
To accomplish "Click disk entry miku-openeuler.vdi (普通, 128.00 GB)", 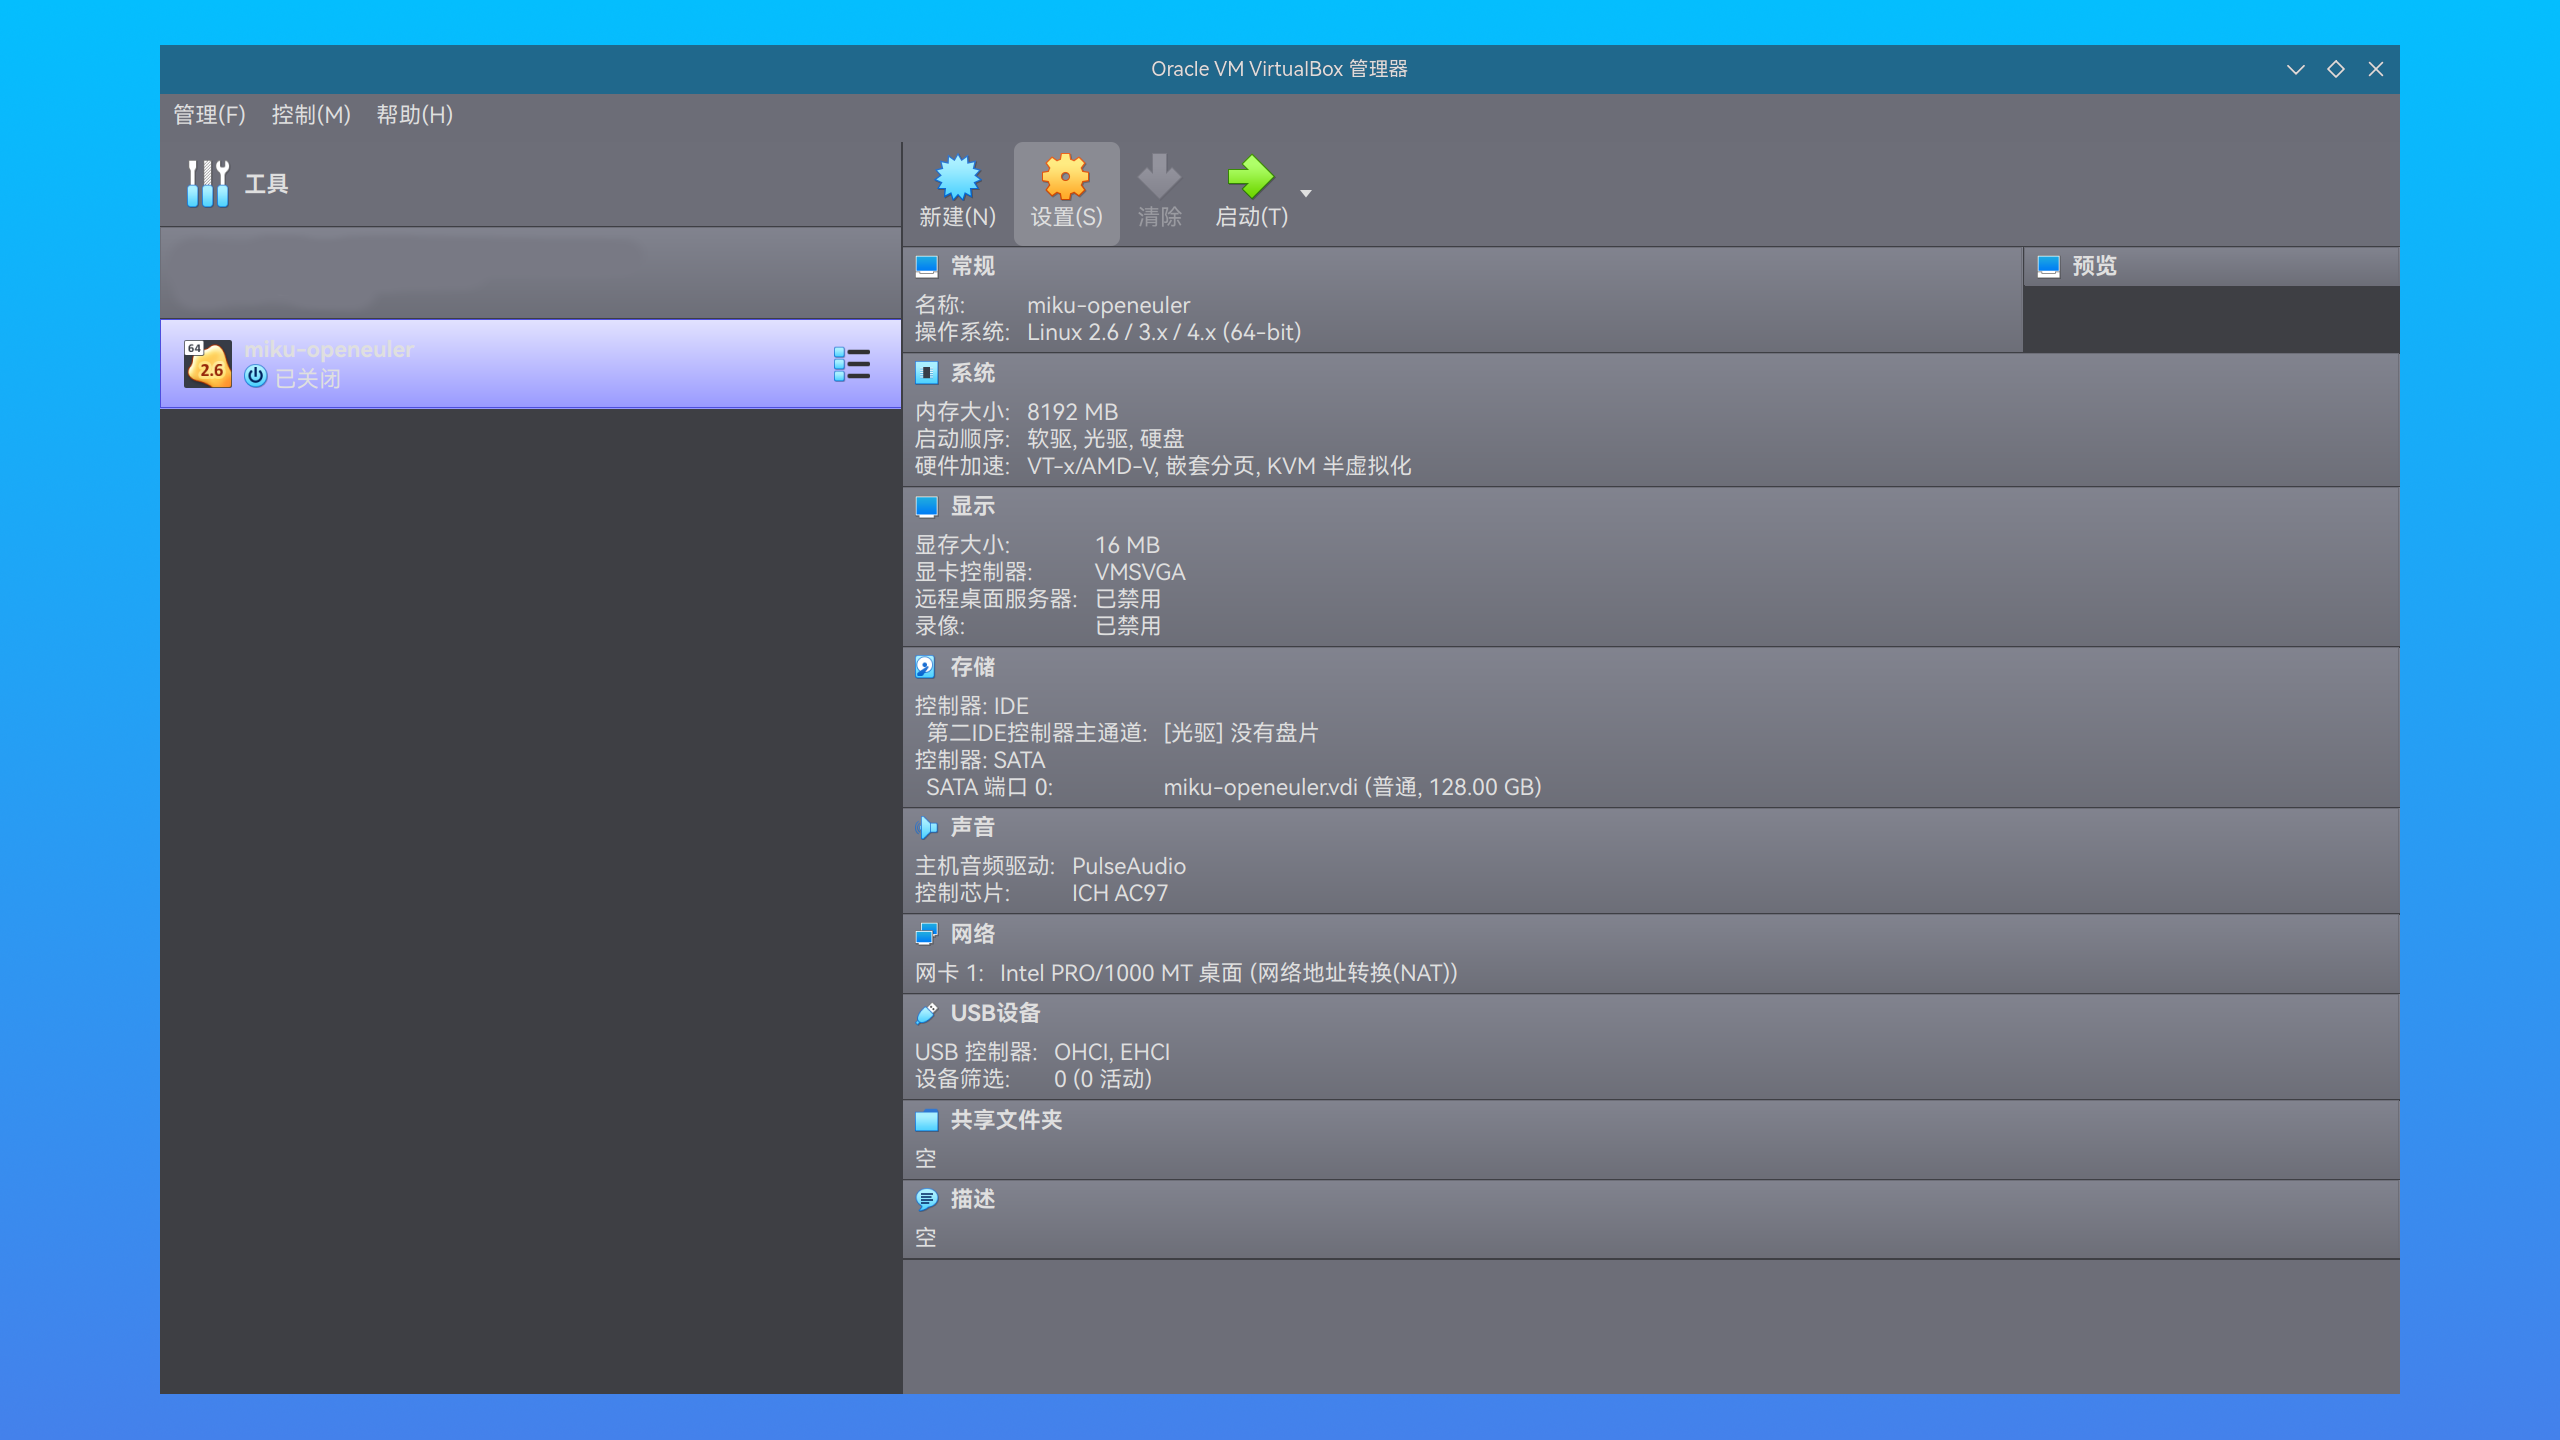I will tap(1352, 787).
